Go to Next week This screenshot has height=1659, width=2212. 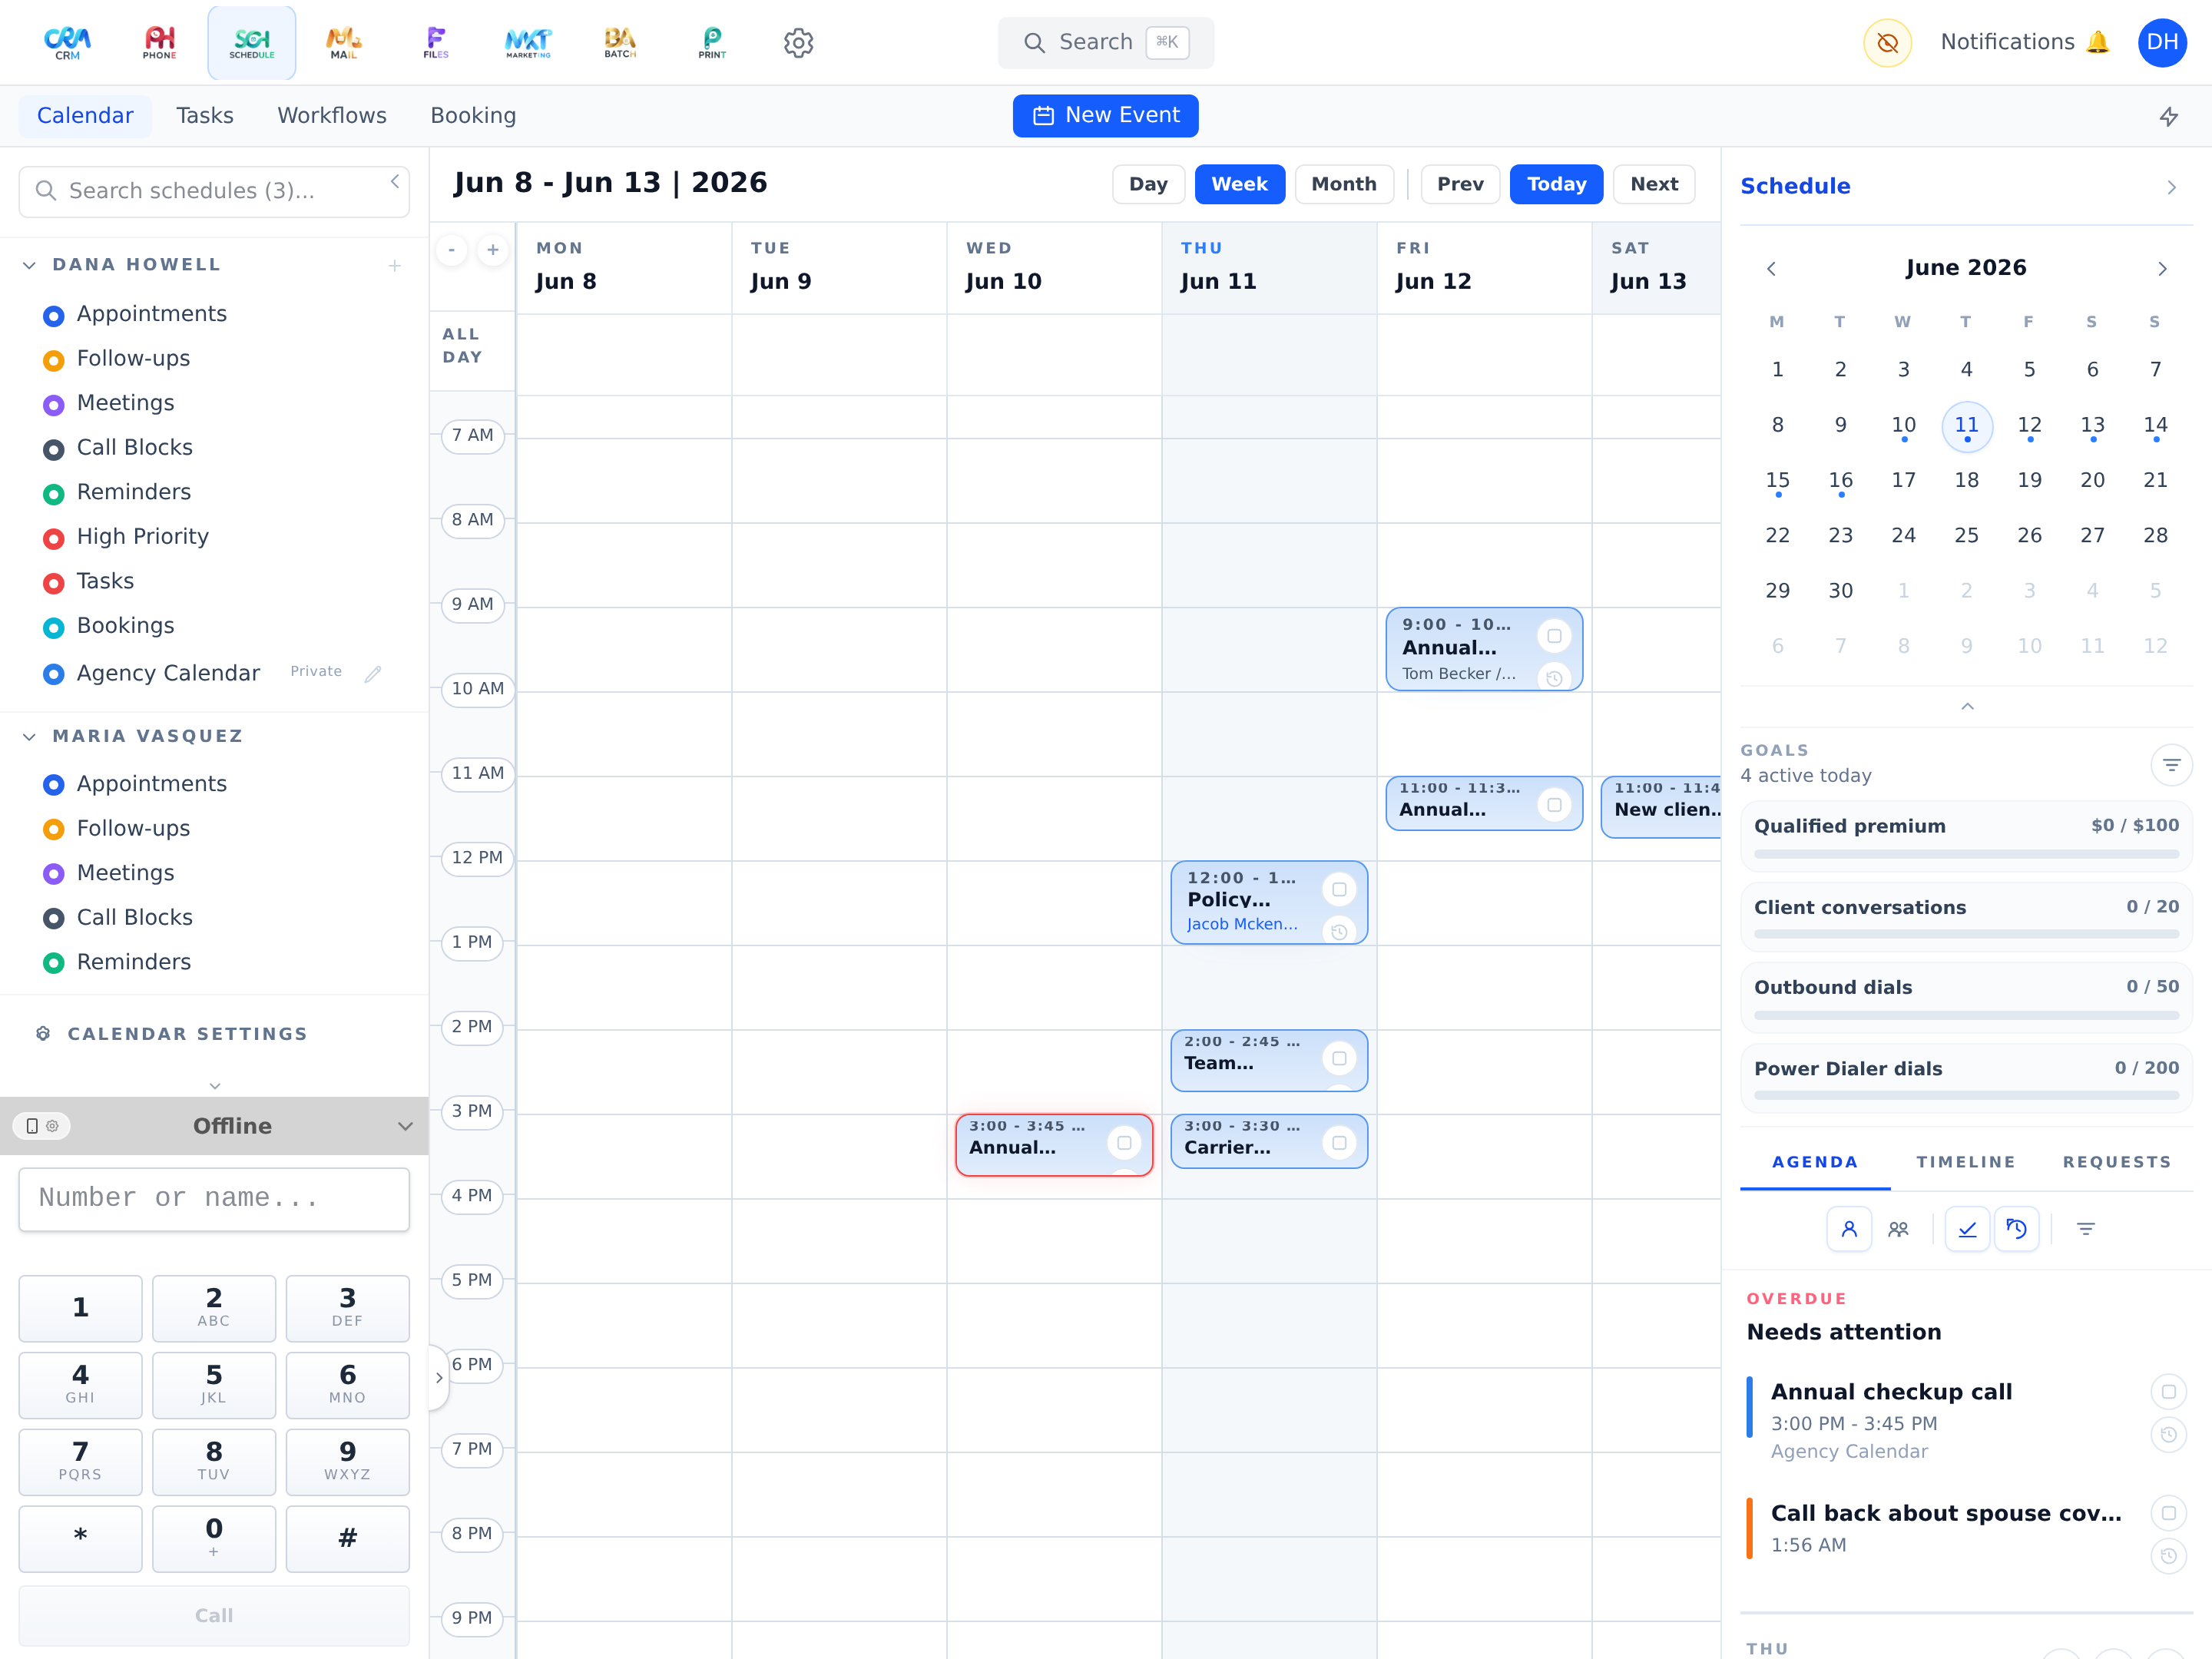pyautogui.click(x=1654, y=184)
